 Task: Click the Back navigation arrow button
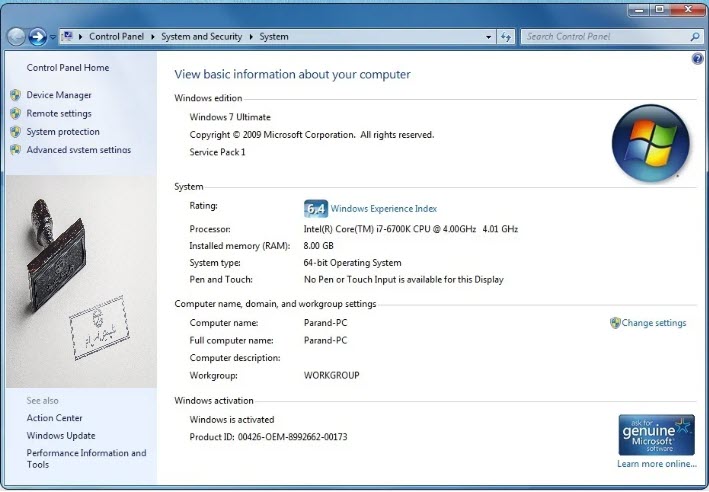[16, 37]
